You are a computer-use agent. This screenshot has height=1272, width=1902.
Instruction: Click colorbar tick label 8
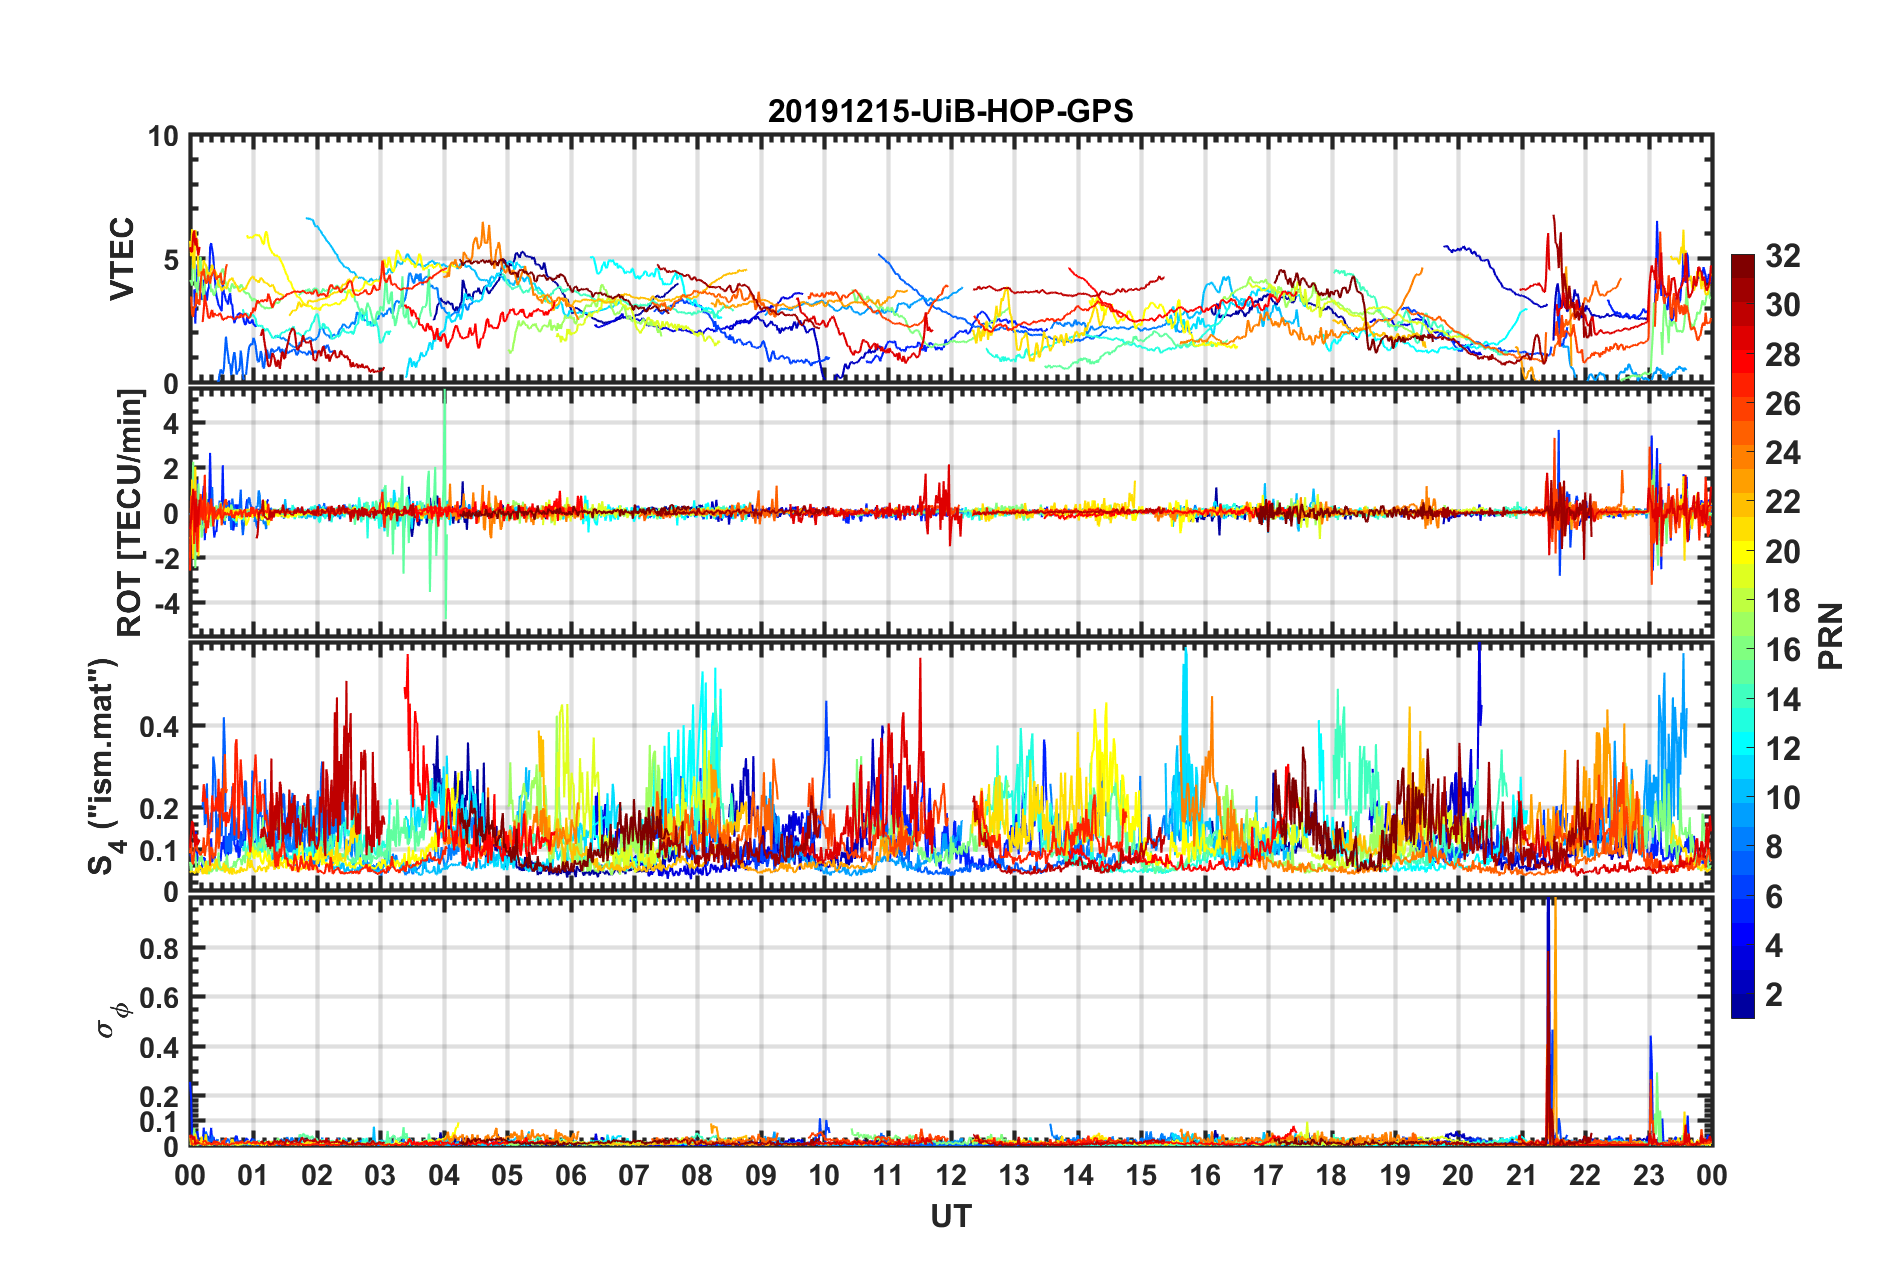click(1774, 847)
